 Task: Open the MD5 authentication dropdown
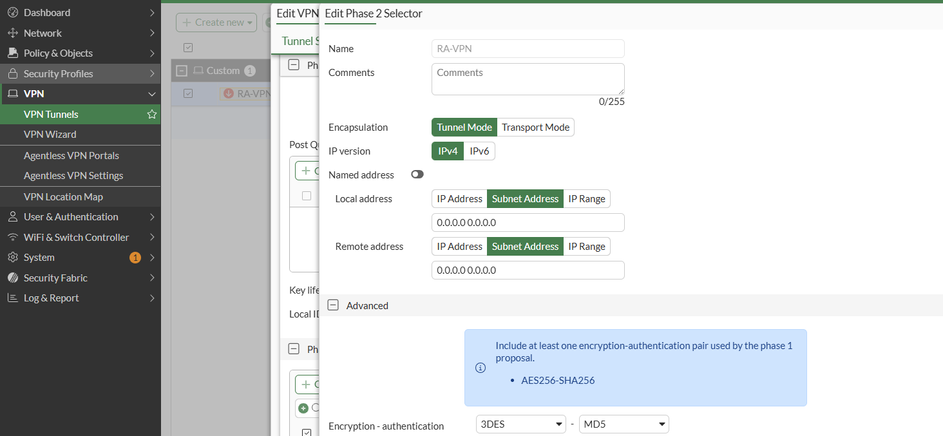(x=624, y=425)
